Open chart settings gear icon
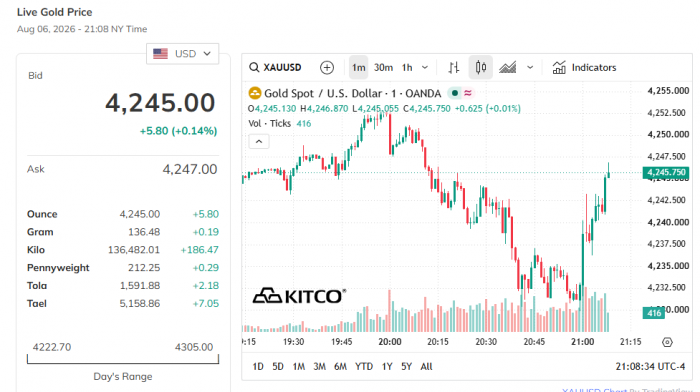The height and width of the screenshot is (392, 700). click(x=667, y=342)
